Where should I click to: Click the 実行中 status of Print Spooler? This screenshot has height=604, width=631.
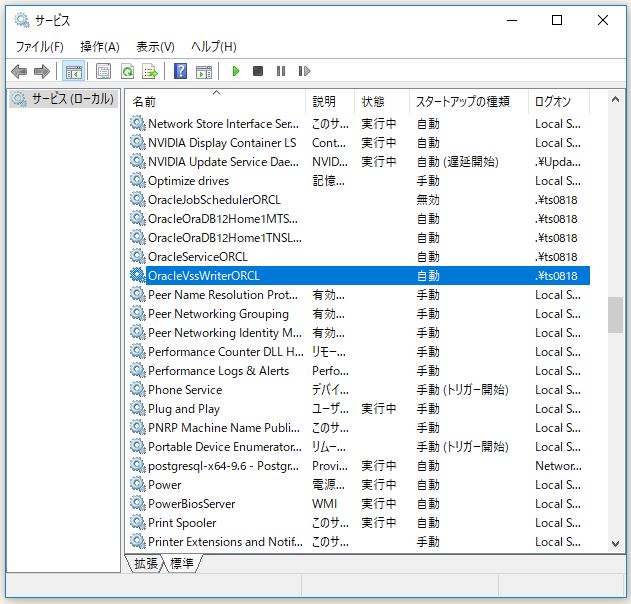click(378, 523)
